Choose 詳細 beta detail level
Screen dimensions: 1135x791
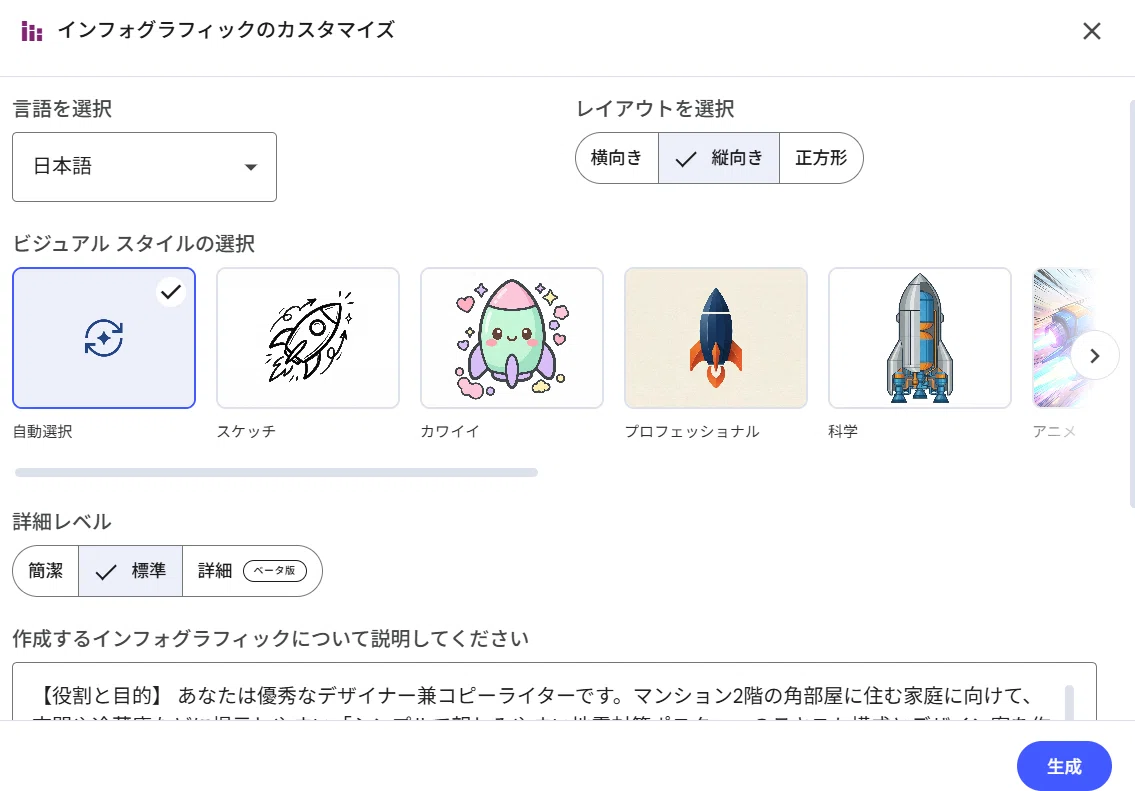(252, 571)
